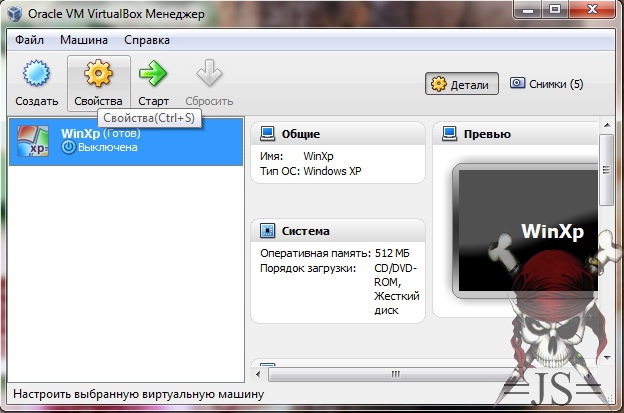Switch to Снимки (5) snapshots view

point(546,84)
